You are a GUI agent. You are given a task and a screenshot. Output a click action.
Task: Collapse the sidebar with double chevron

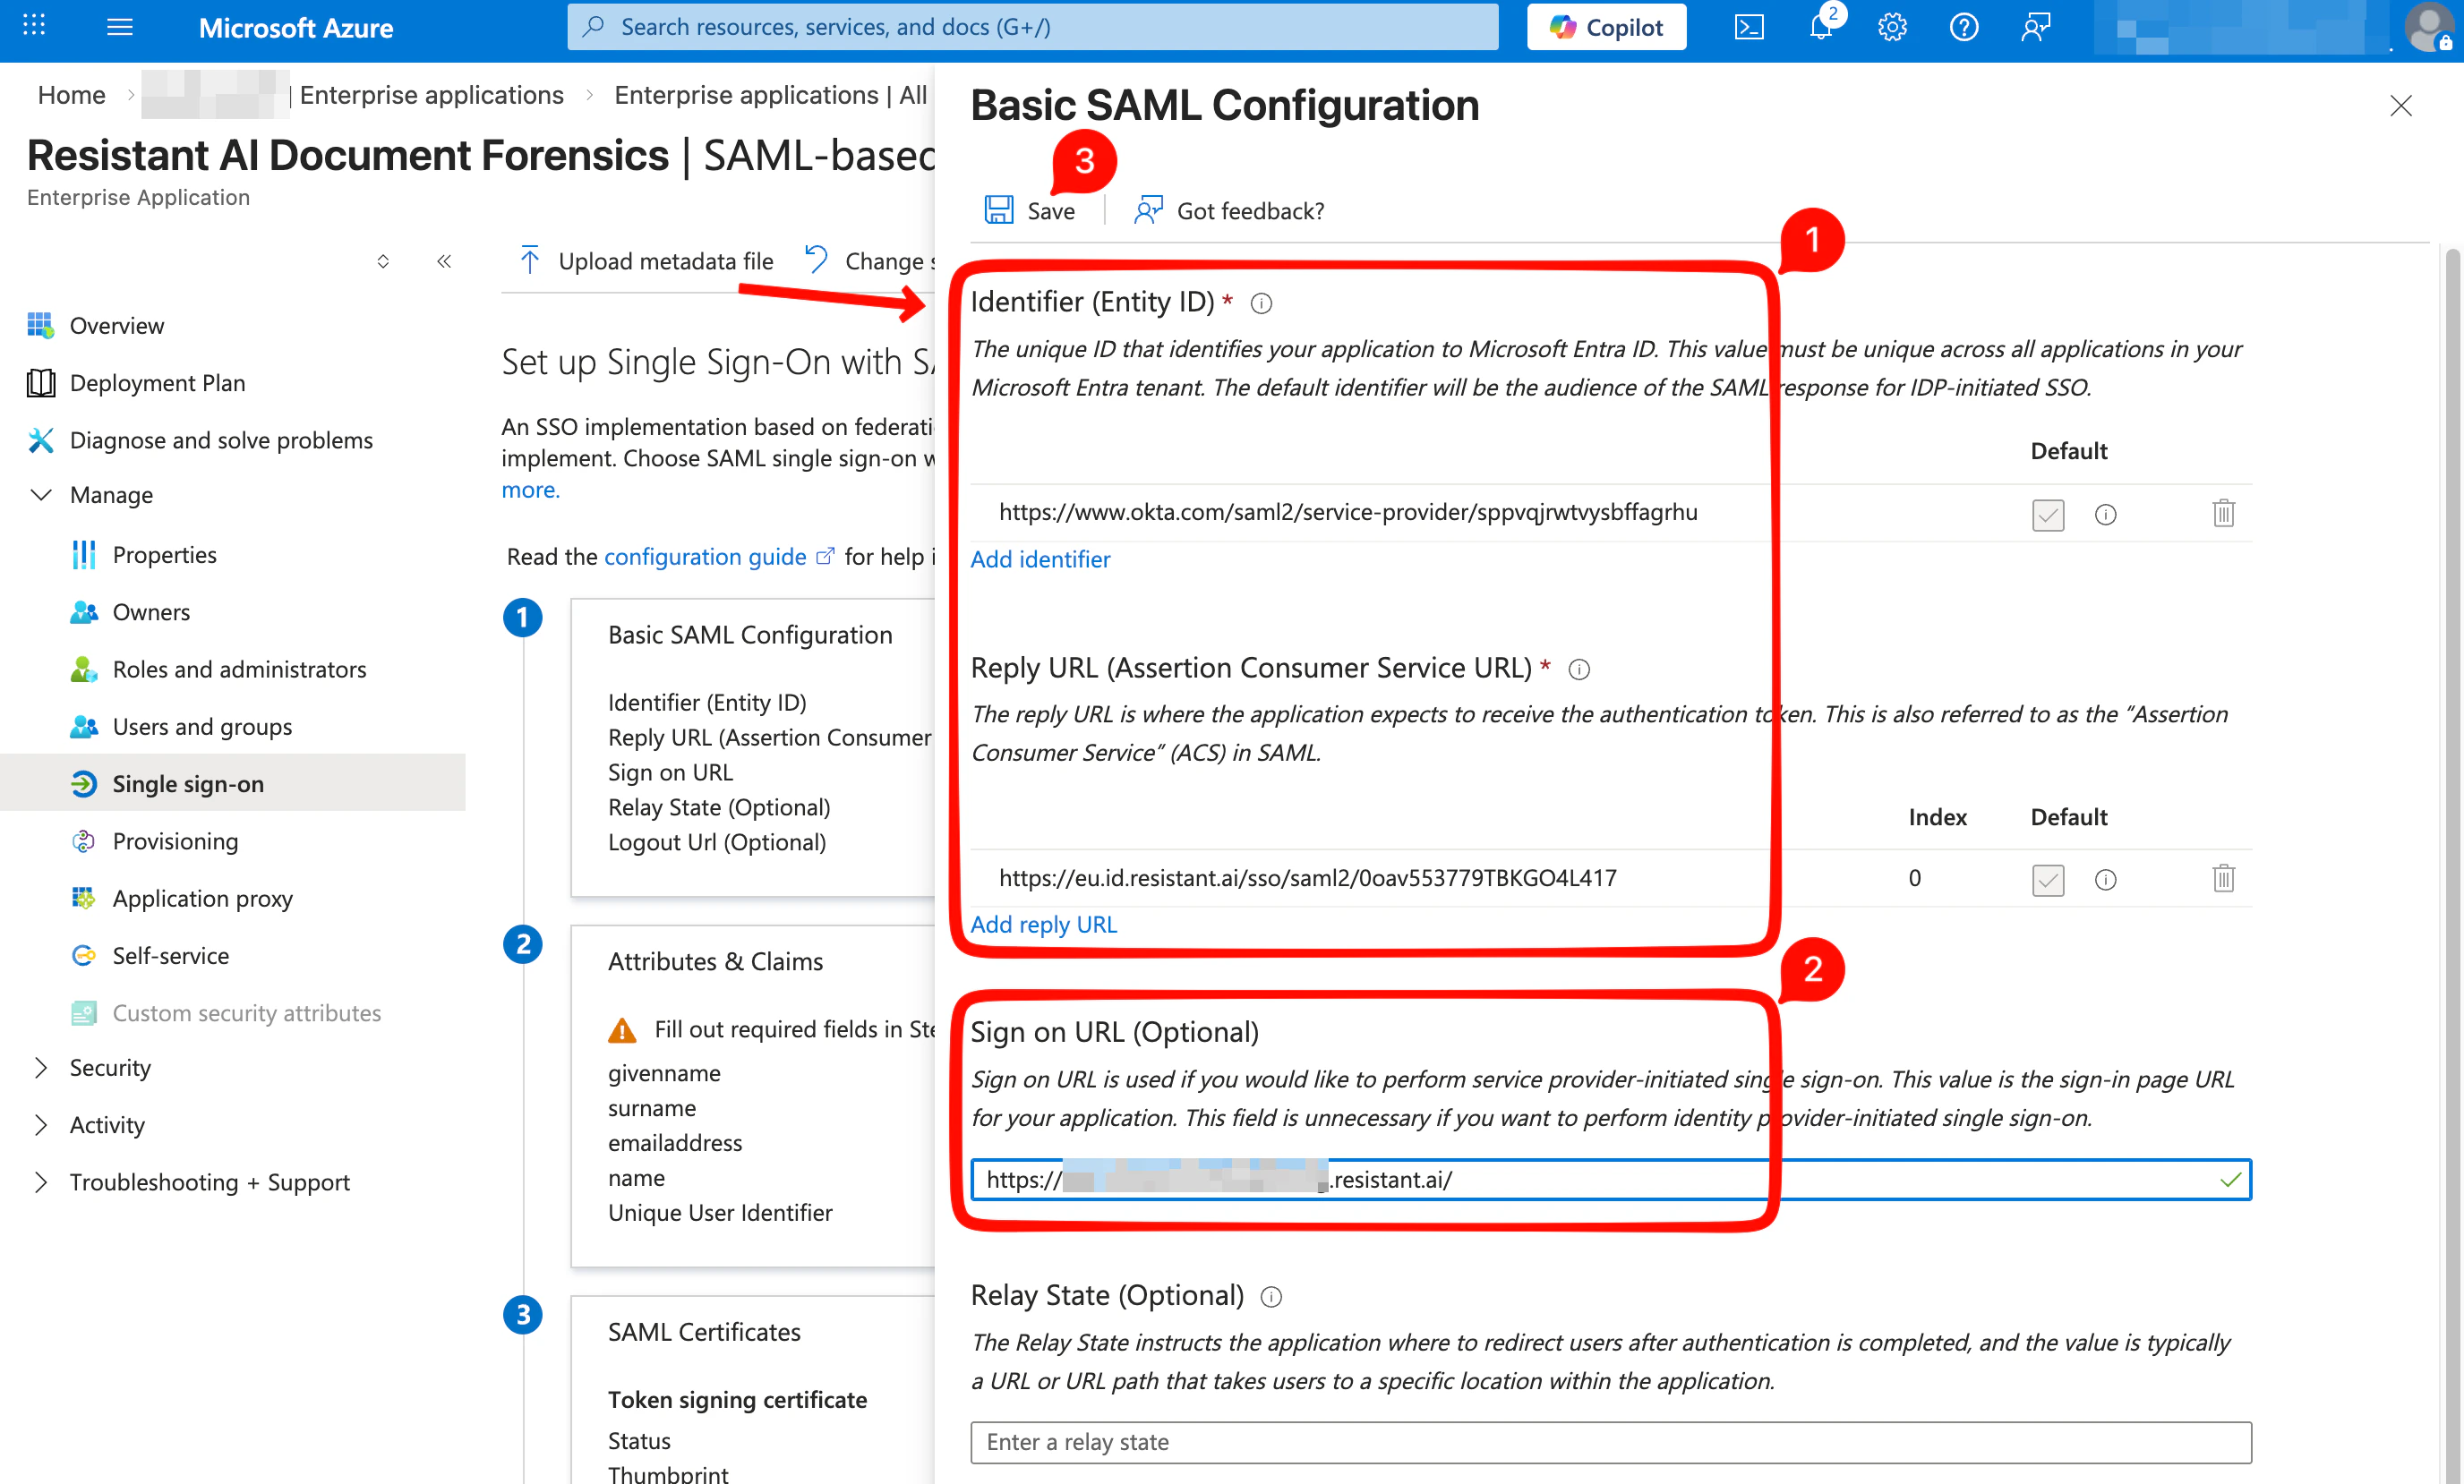click(x=444, y=261)
